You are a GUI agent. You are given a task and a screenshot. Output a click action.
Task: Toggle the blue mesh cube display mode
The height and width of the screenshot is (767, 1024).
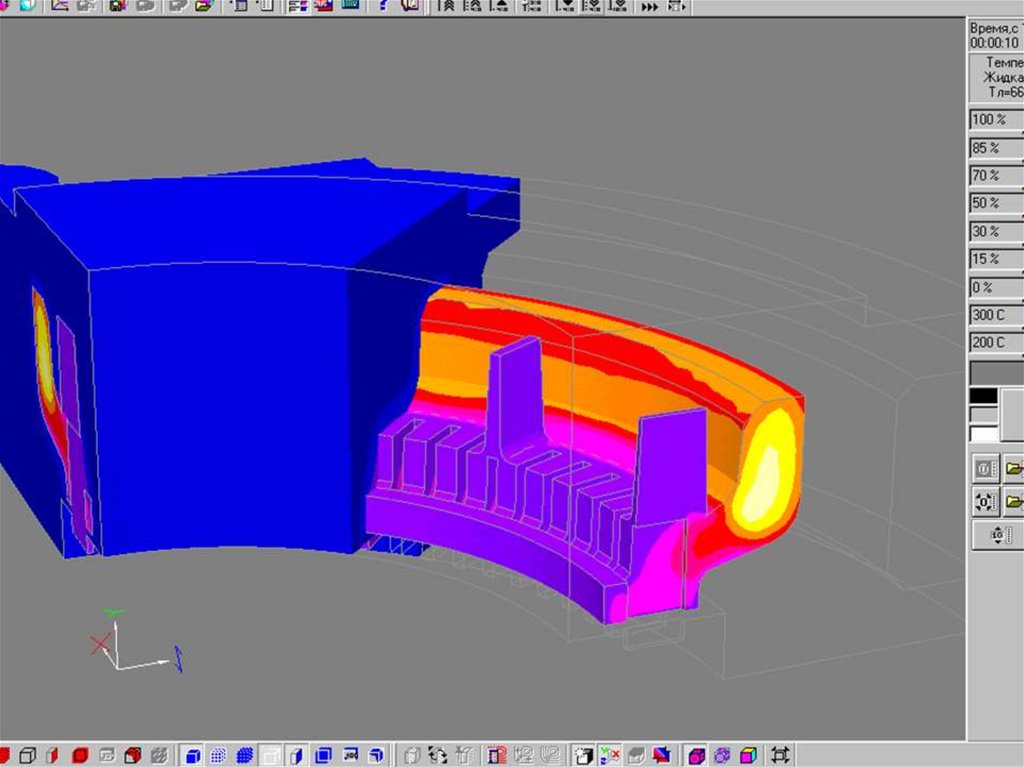tap(243, 755)
